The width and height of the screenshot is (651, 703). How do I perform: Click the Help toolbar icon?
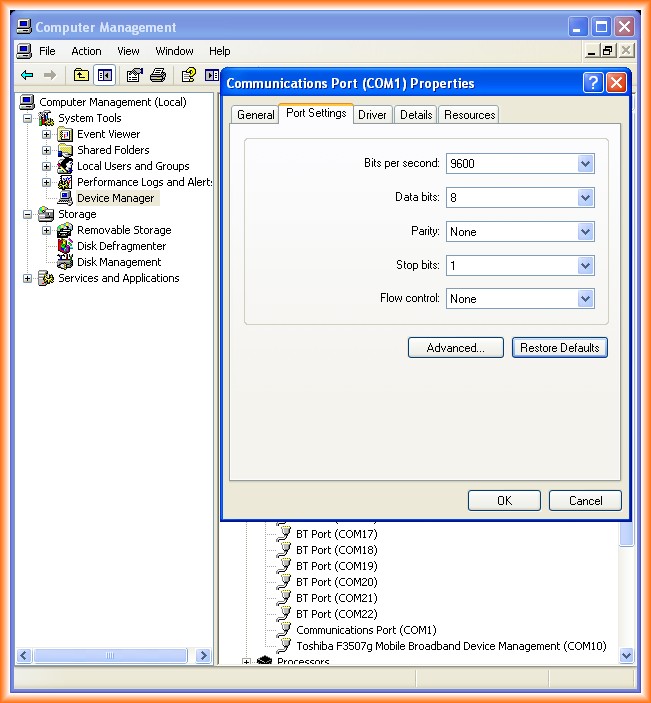(188, 75)
